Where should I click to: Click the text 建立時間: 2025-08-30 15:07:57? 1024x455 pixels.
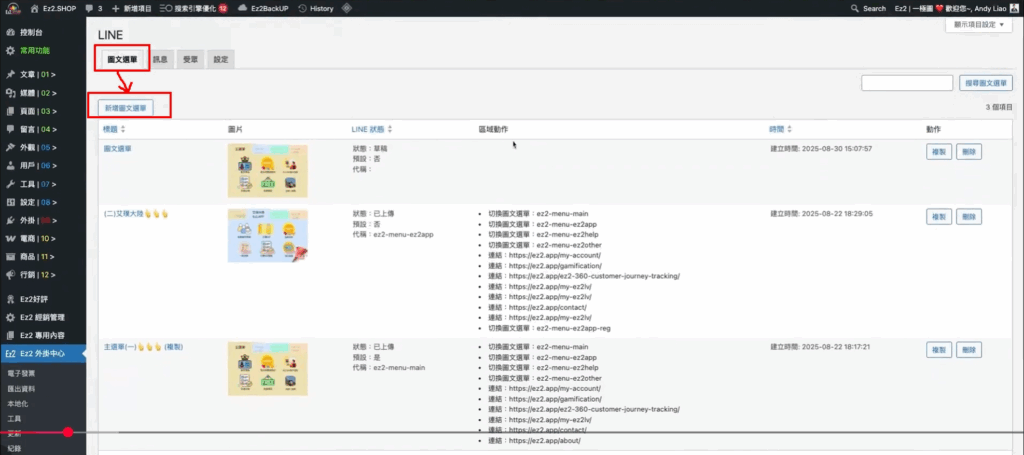tap(822, 148)
